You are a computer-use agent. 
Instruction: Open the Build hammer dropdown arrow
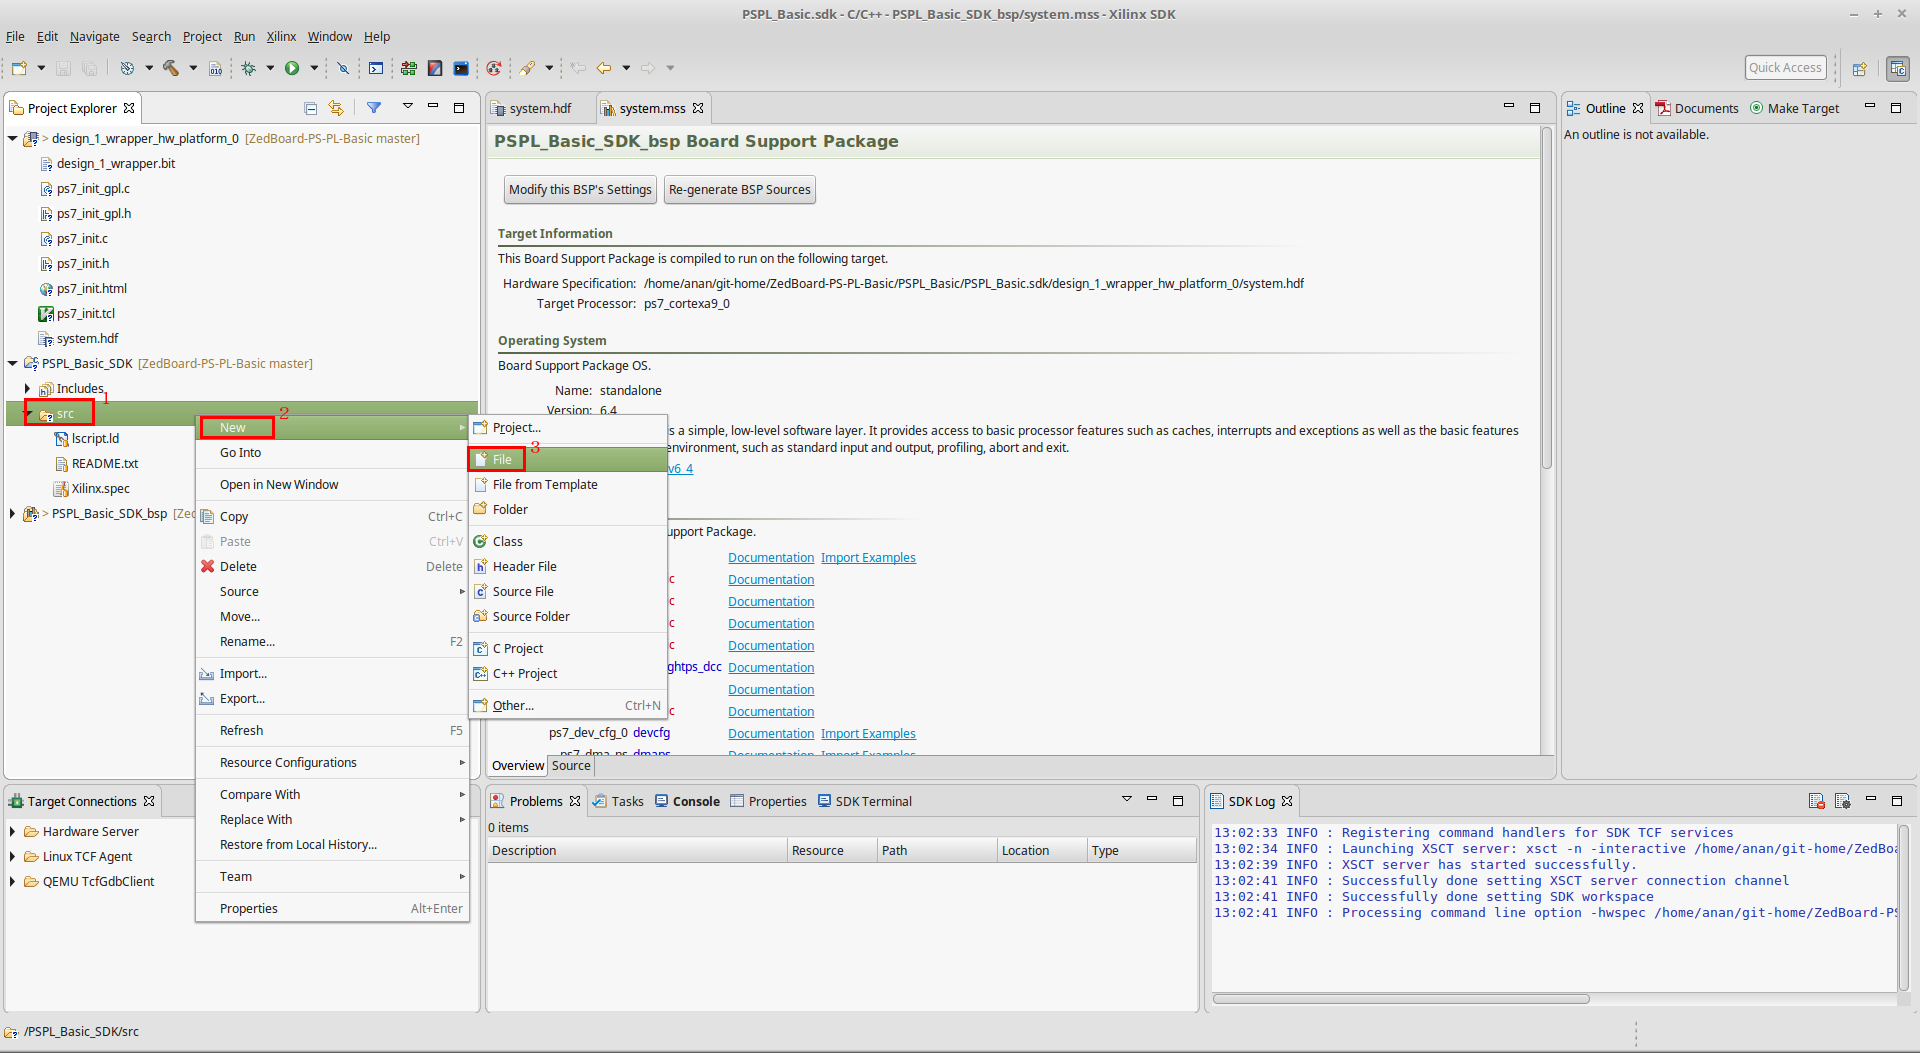click(193, 68)
